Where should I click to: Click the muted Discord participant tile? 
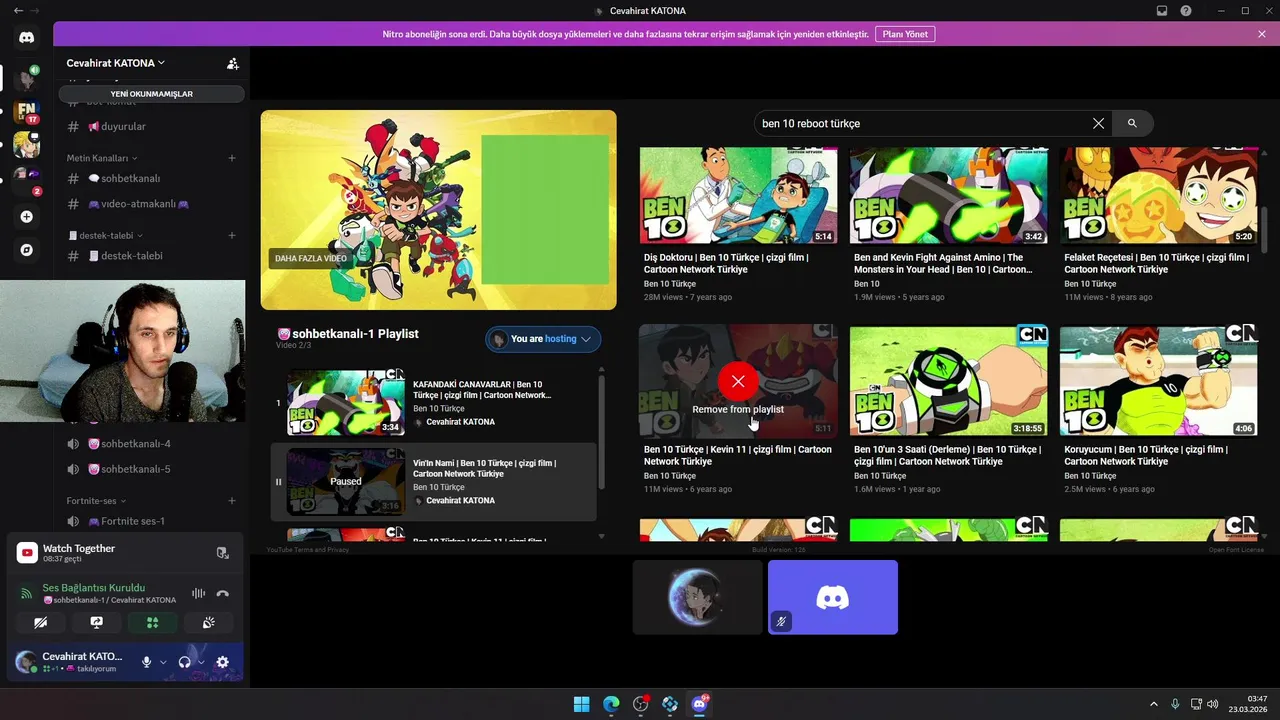[x=833, y=597]
